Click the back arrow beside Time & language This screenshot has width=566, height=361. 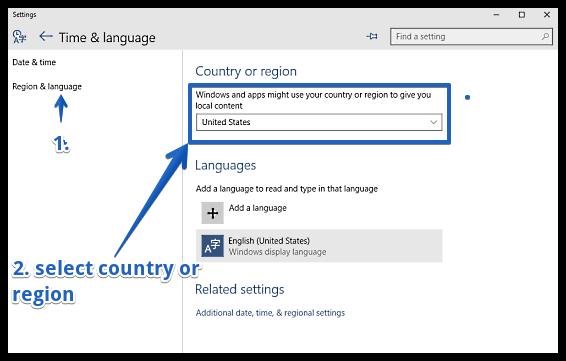(46, 36)
